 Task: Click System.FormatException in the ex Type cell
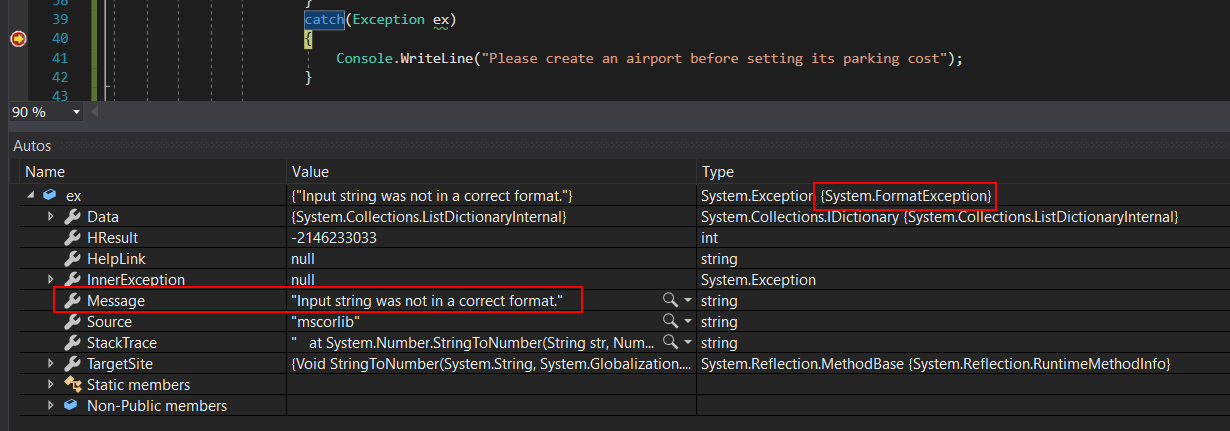905,196
